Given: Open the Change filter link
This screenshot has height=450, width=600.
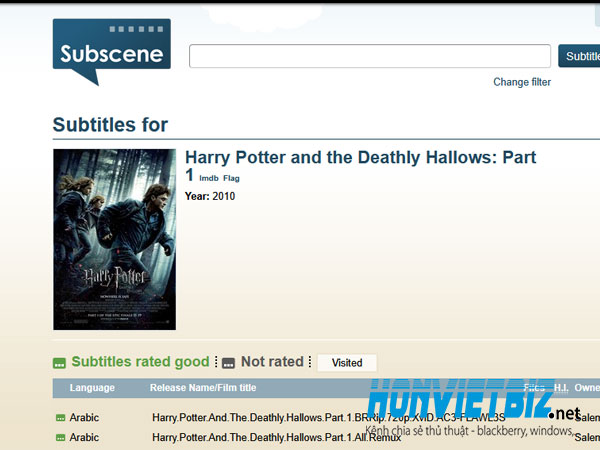Looking at the screenshot, I should click(x=522, y=82).
